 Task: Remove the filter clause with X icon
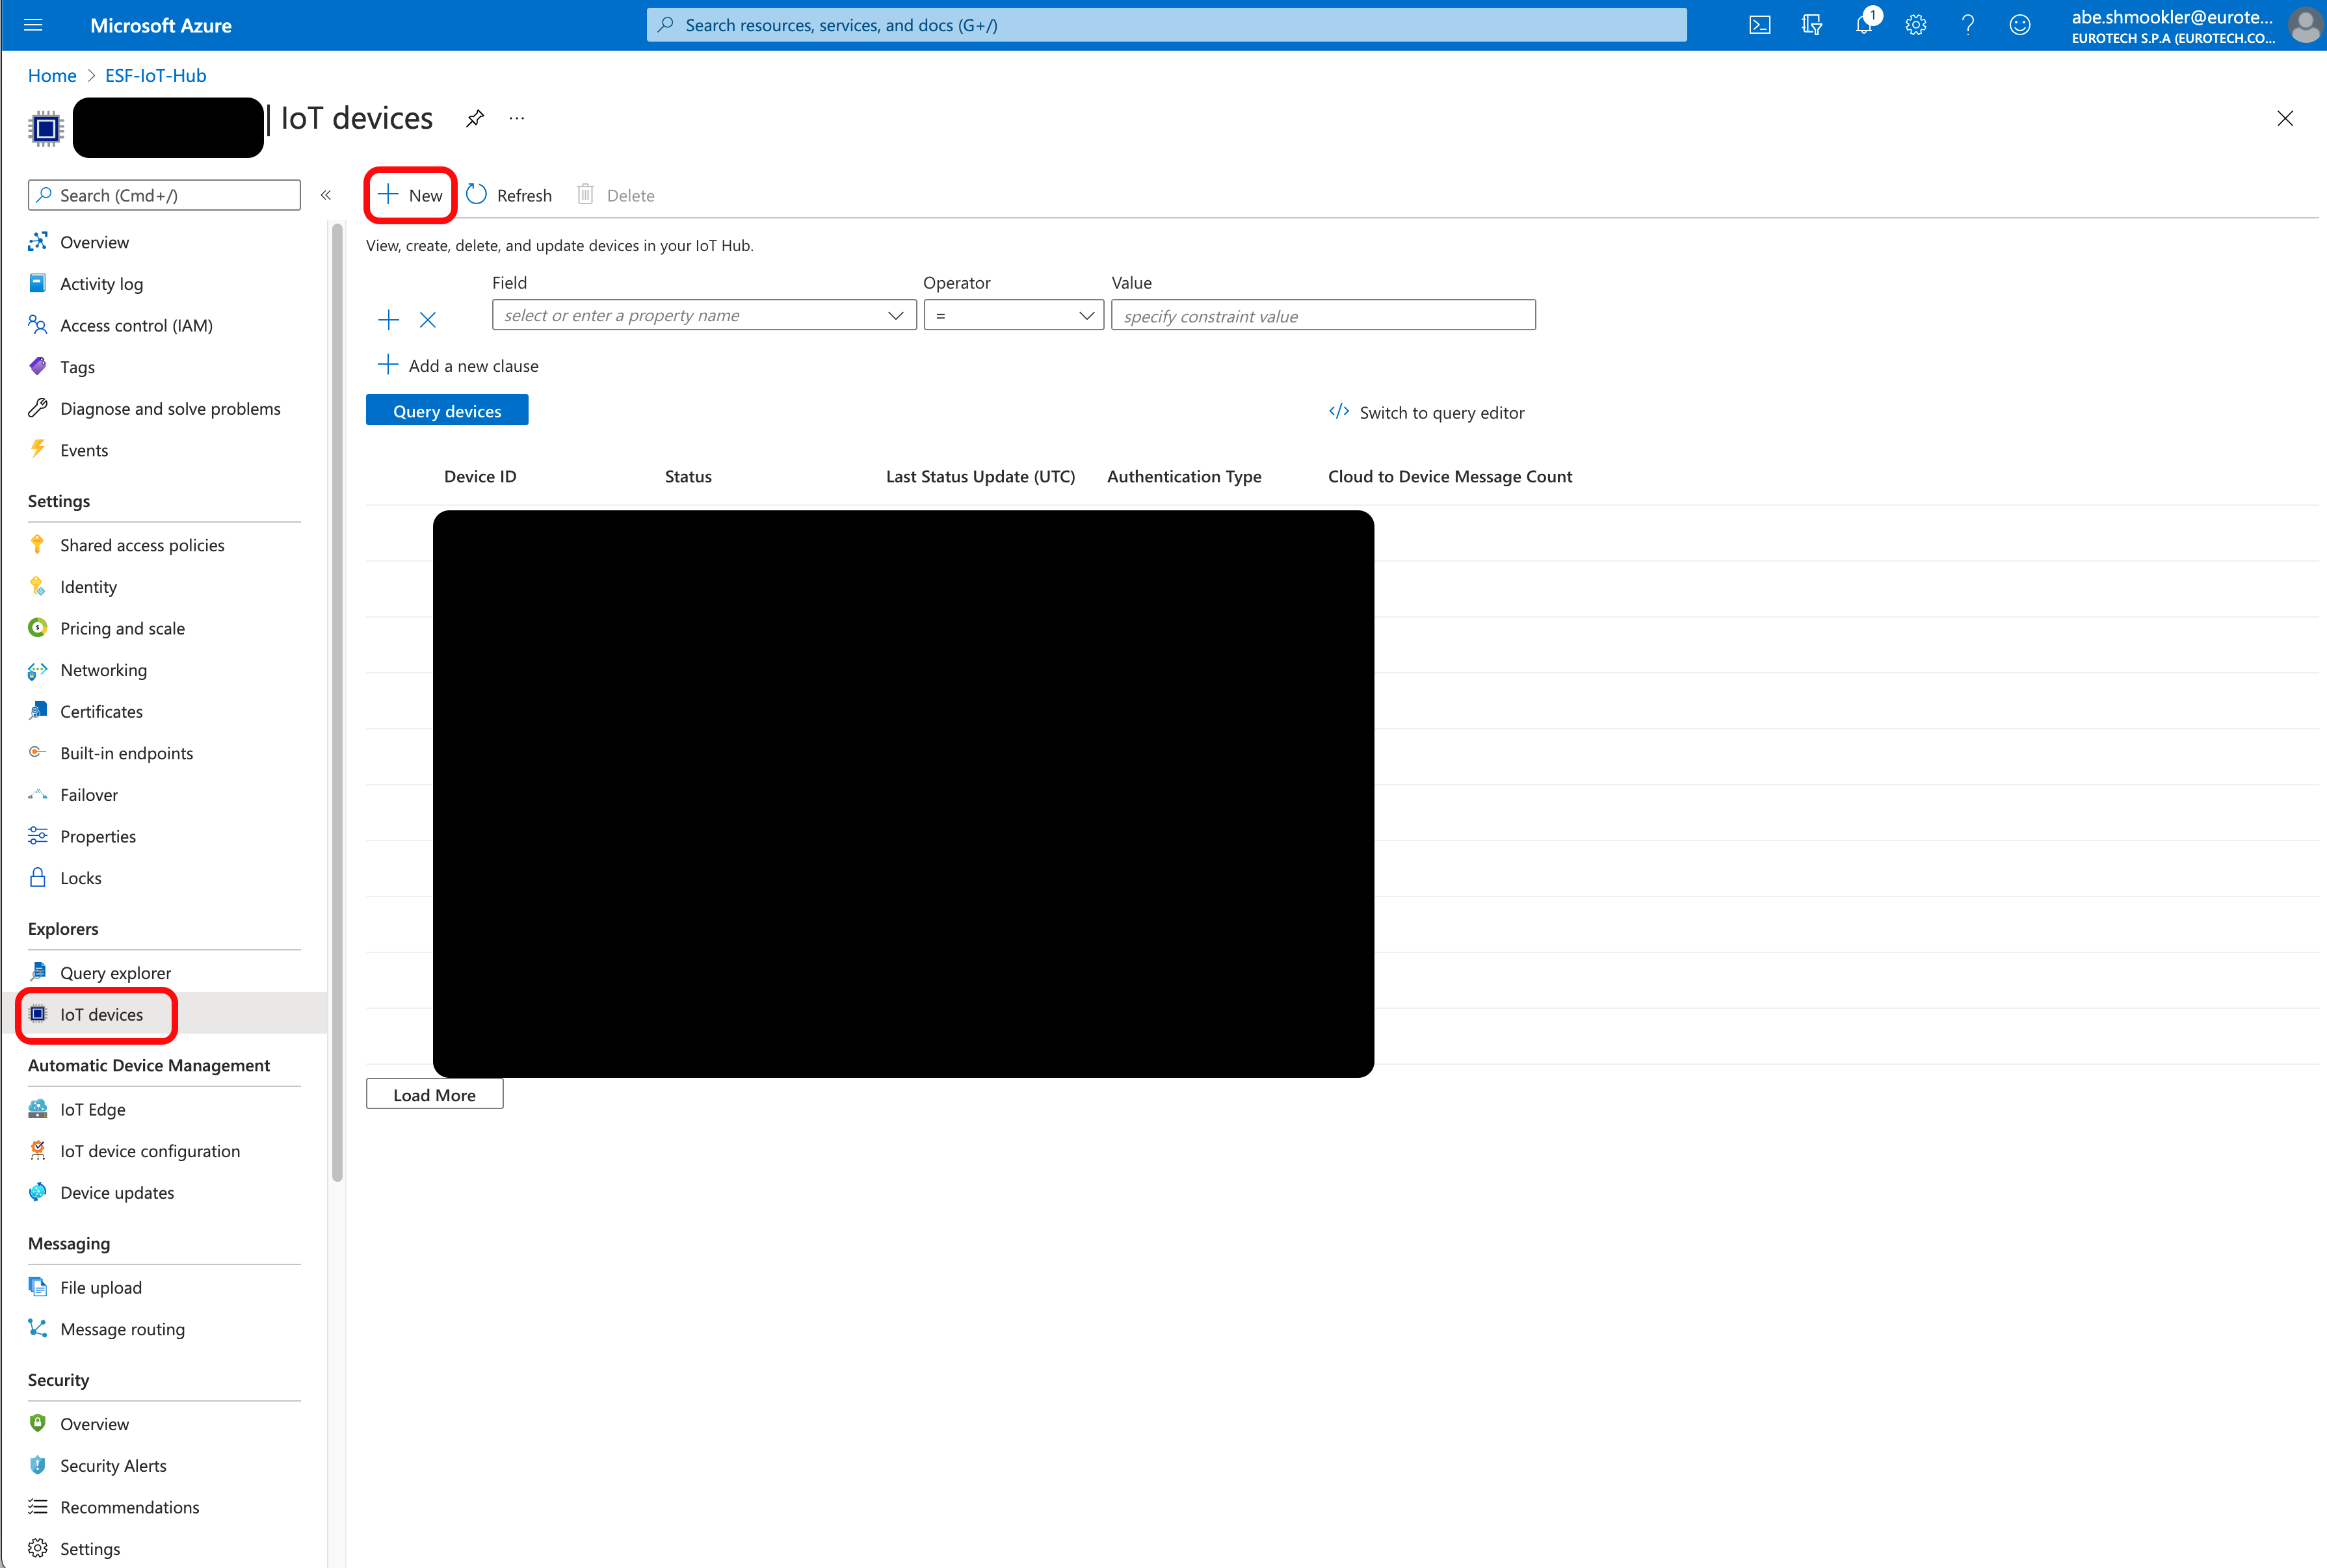[x=428, y=320]
